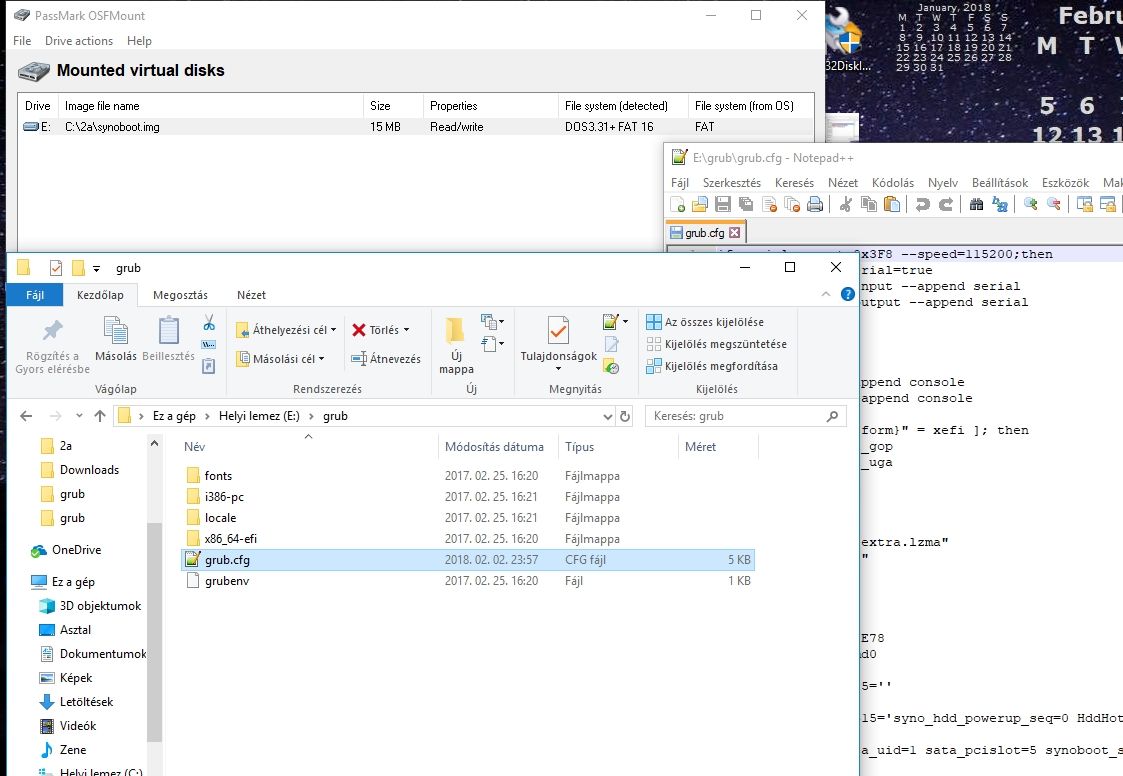Viewport: 1123px width, 776px height.
Task: Open Explorer Fájl menu tab
Action: coord(35,294)
